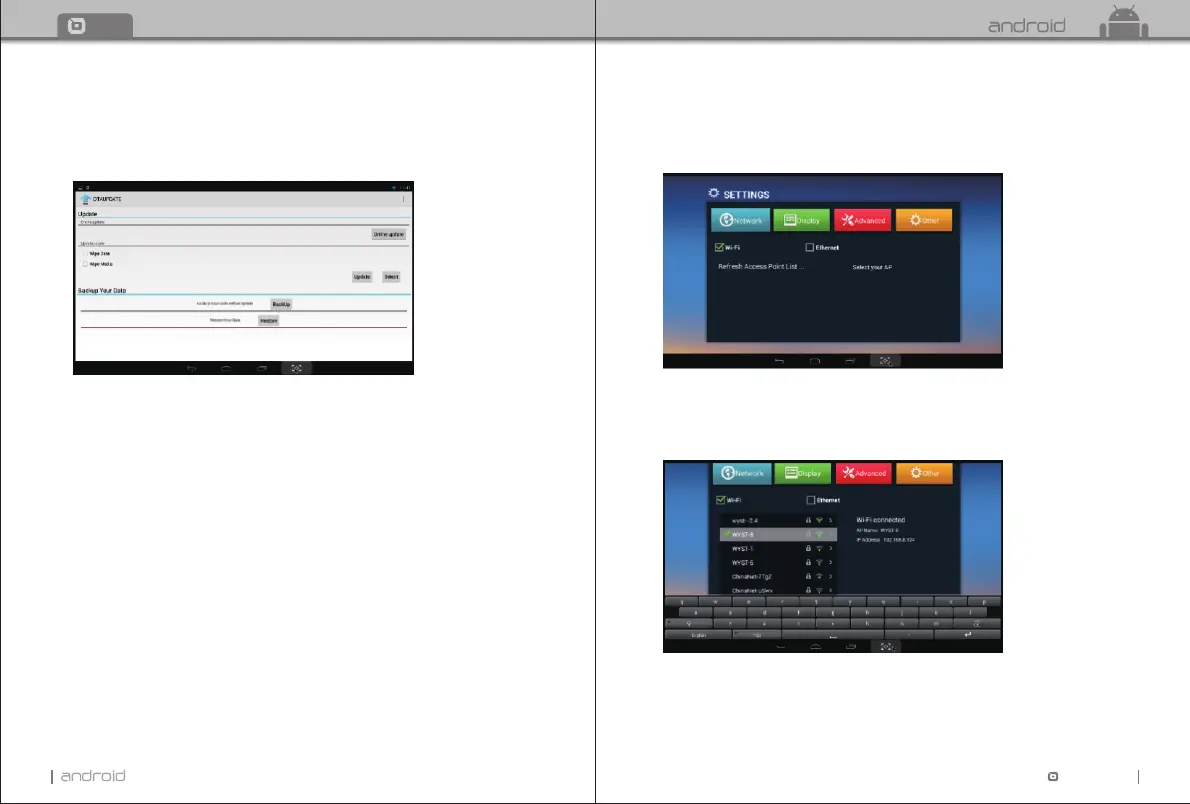The width and height of the screenshot is (1190, 804).
Task: Tap the backspace key on keyboard
Action: tap(977, 623)
